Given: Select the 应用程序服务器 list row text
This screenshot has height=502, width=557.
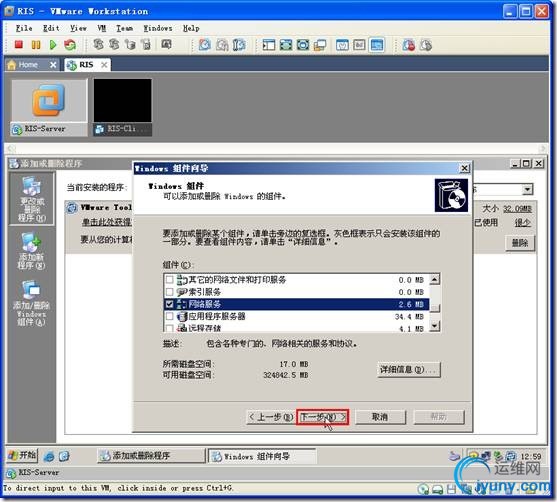Looking at the screenshot, I should [217, 316].
